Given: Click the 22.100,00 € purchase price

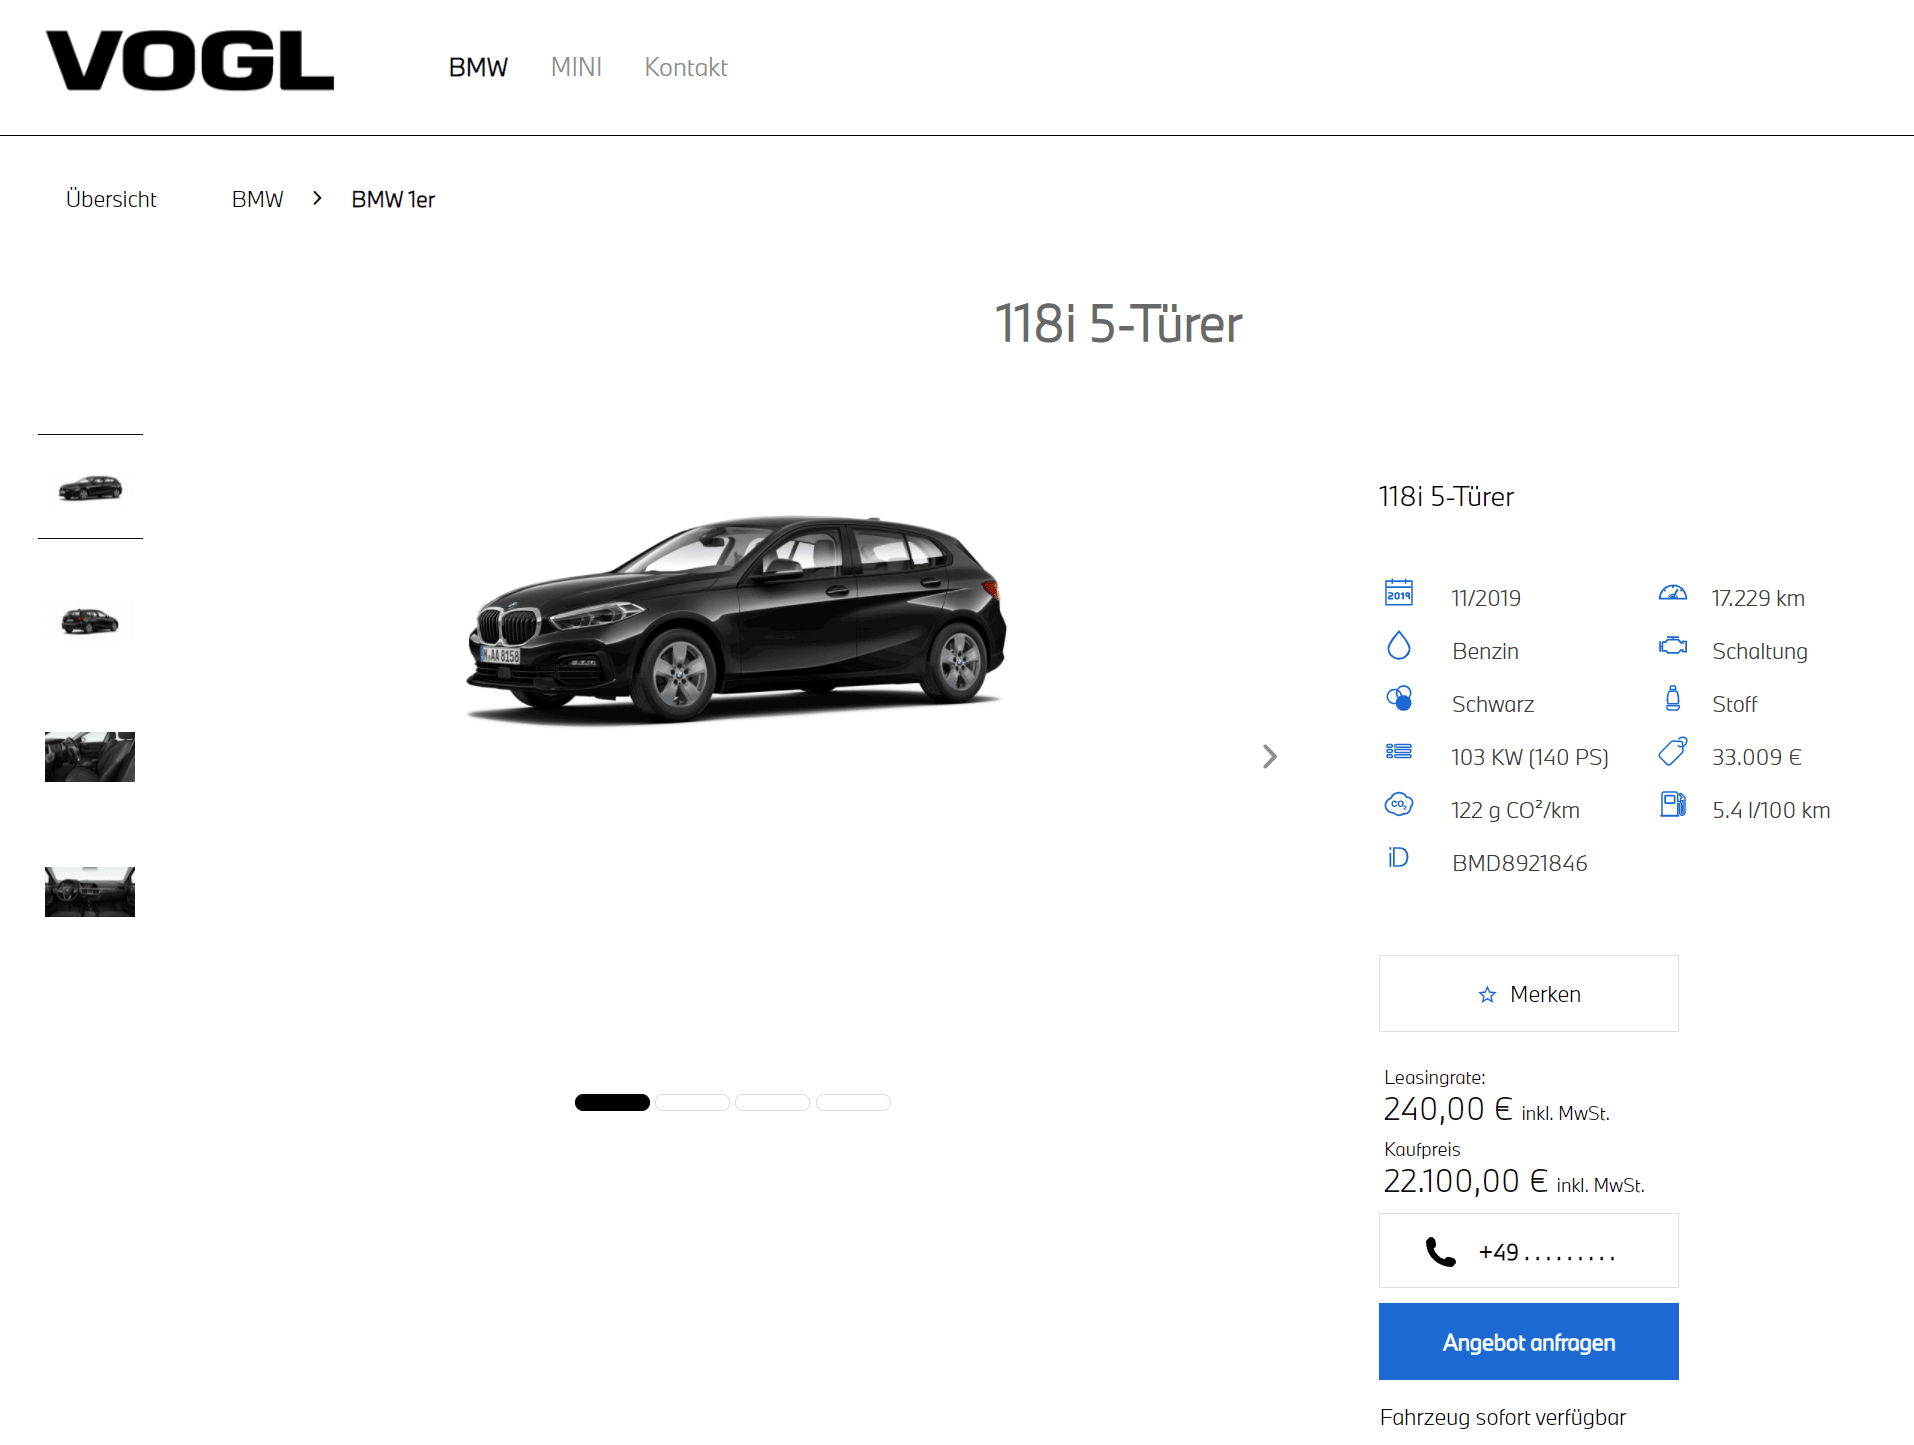Looking at the screenshot, I should [x=1465, y=1181].
